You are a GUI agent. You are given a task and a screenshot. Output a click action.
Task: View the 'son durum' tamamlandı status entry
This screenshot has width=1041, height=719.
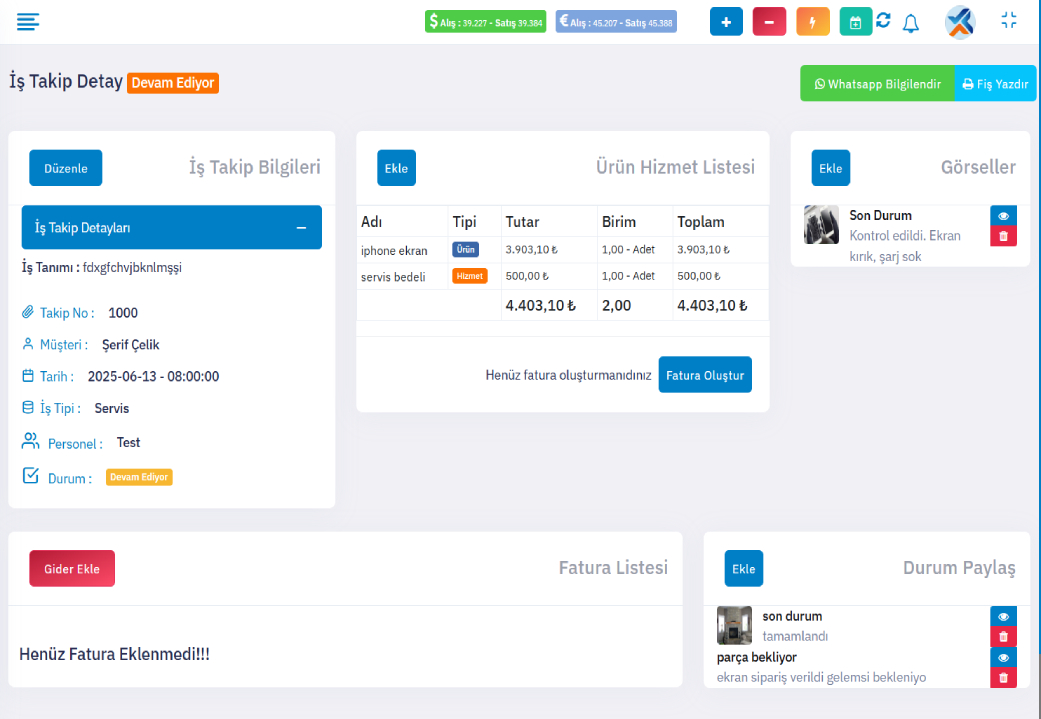(x=1003, y=616)
